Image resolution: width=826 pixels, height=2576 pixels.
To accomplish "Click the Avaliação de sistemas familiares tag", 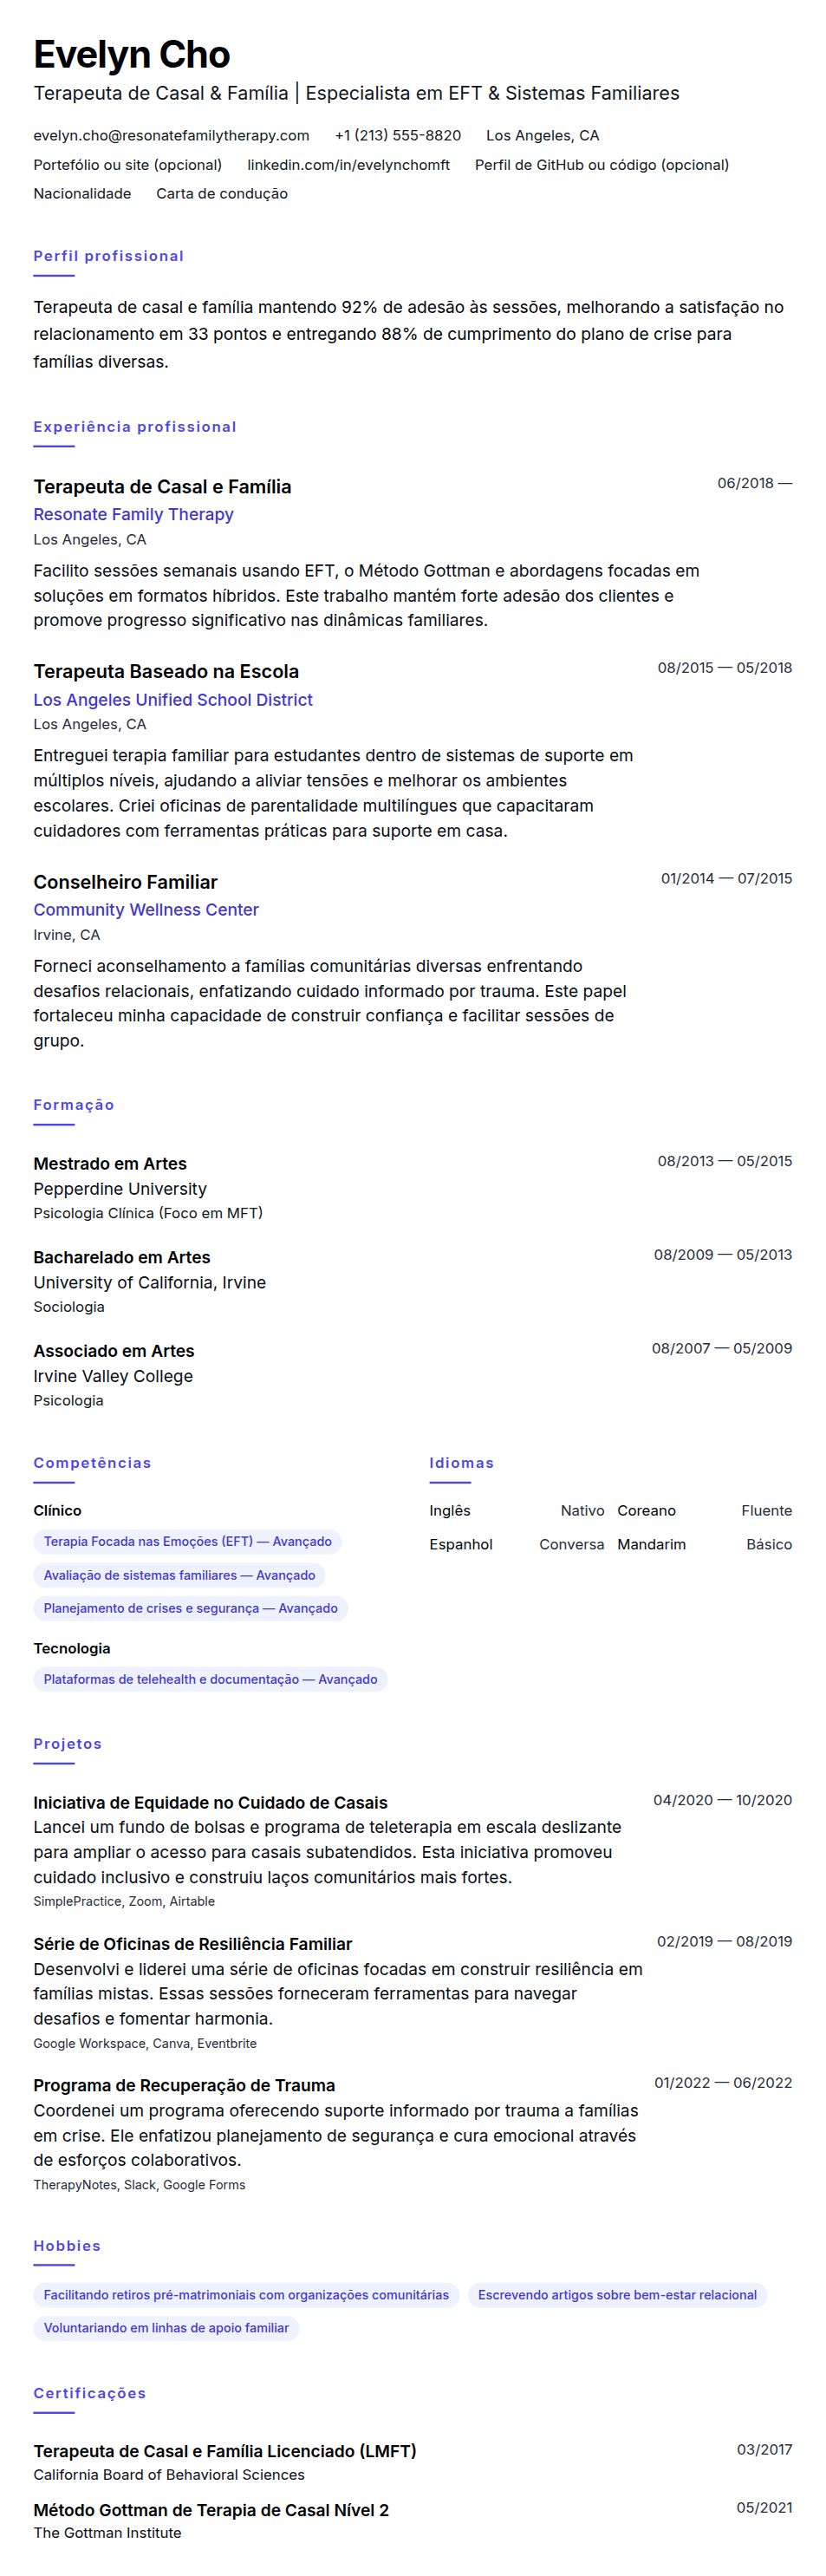I will [179, 1575].
